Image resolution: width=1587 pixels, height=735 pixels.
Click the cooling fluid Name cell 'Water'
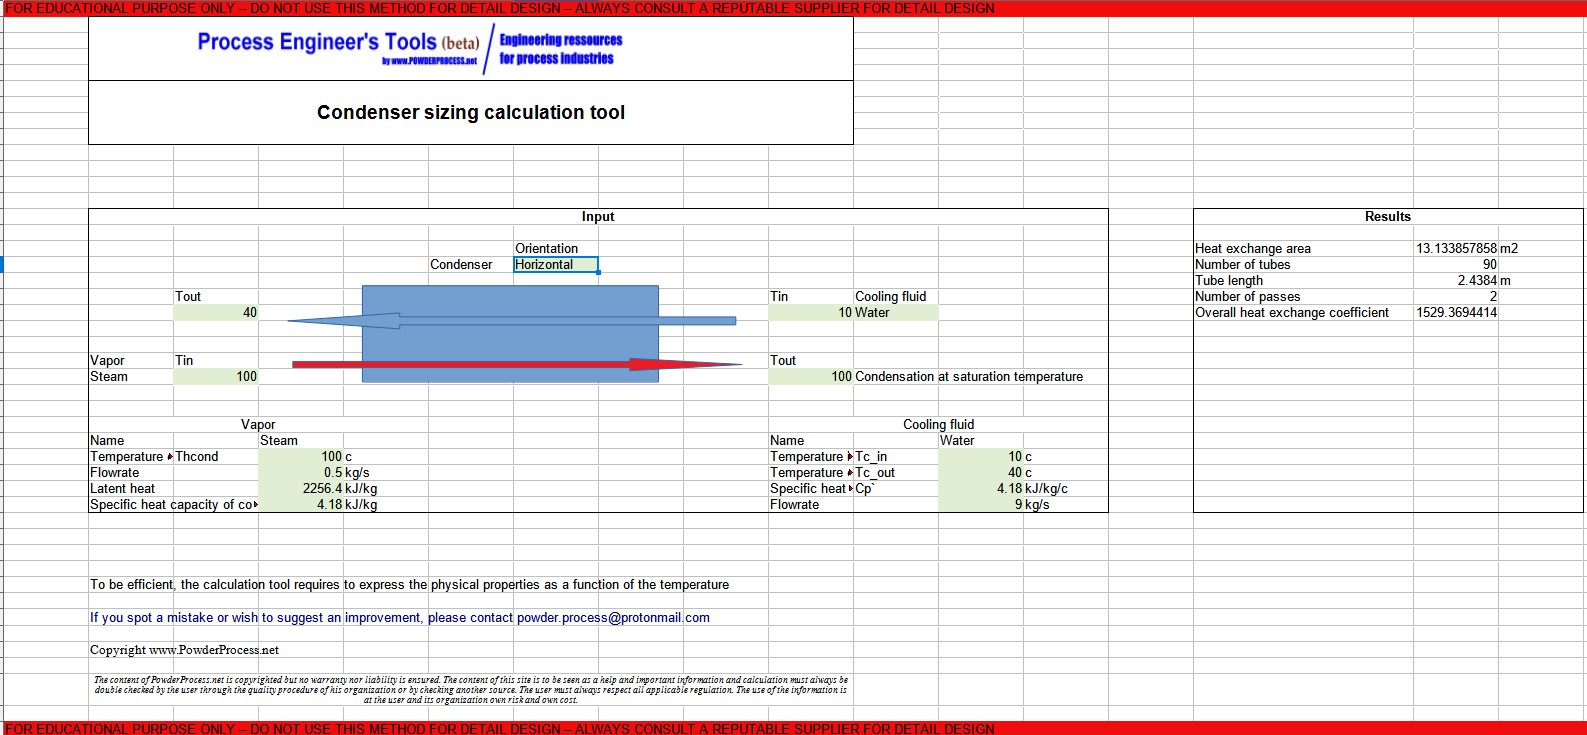[957, 441]
